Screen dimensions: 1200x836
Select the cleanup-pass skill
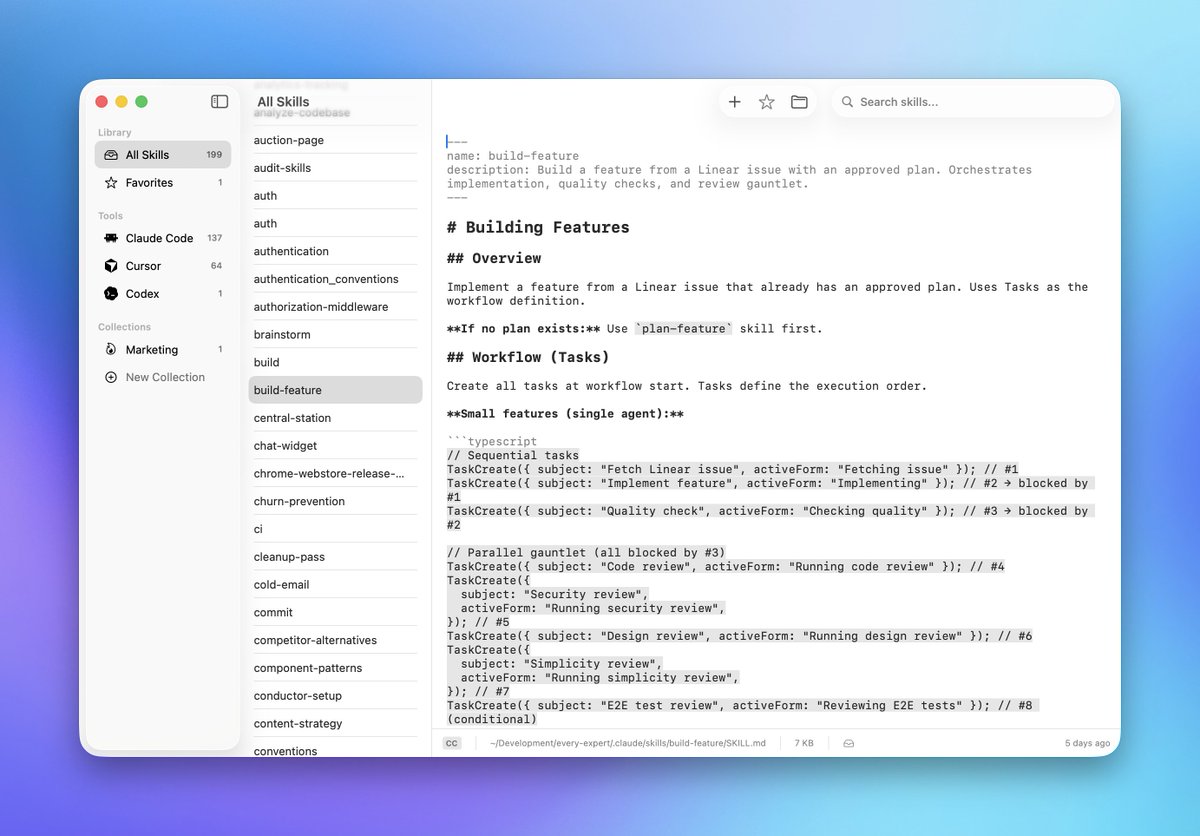click(x=335, y=557)
